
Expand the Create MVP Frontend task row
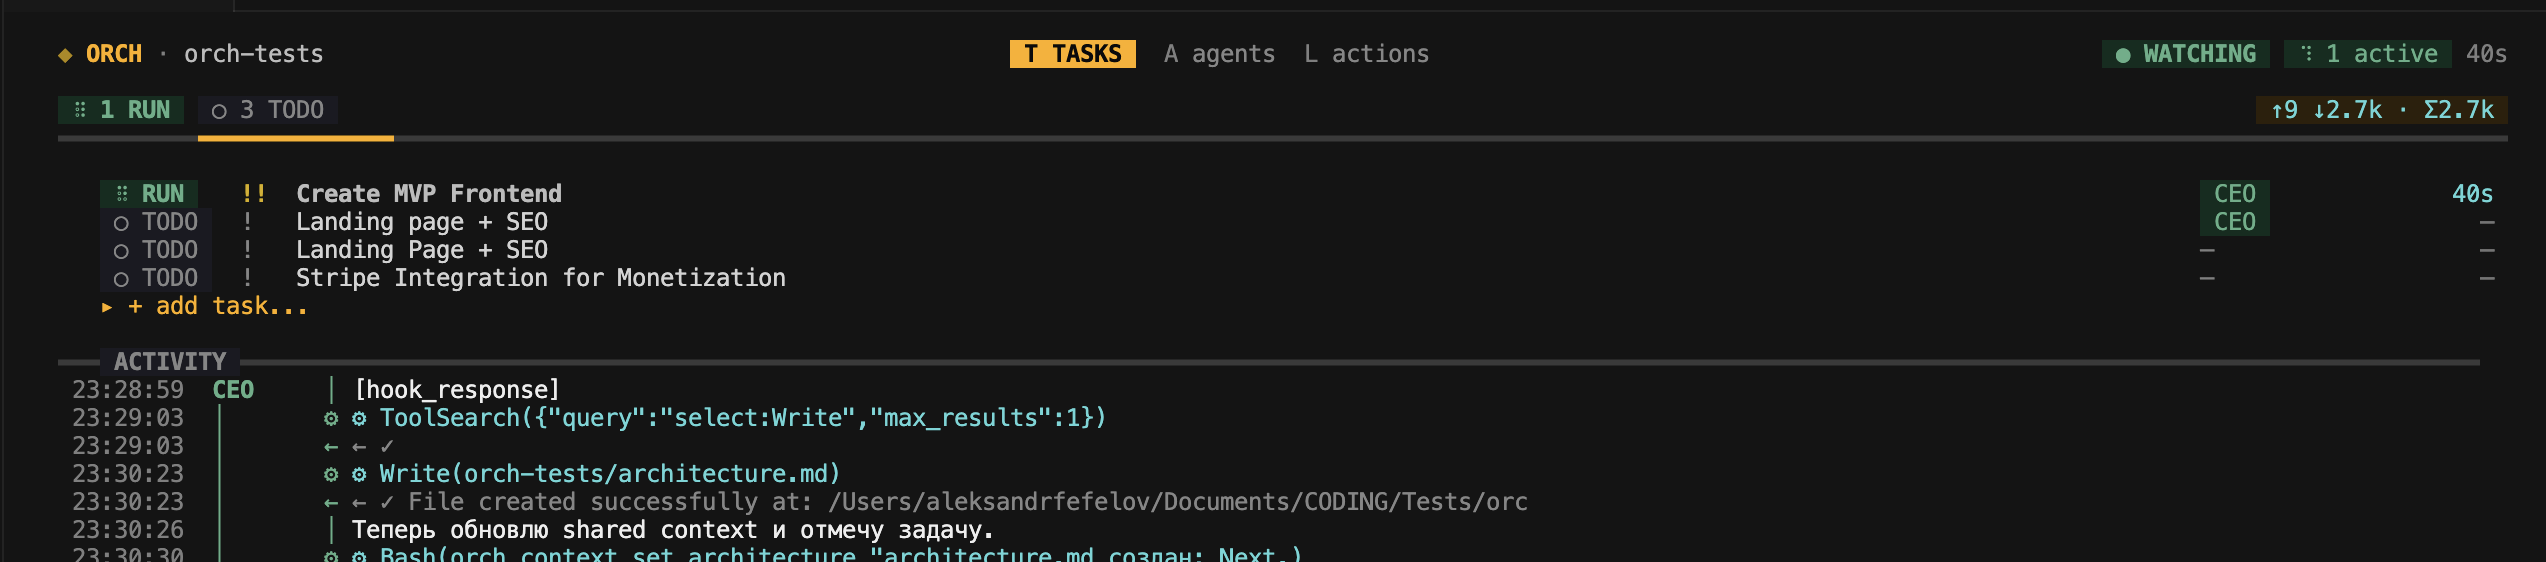click(428, 194)
